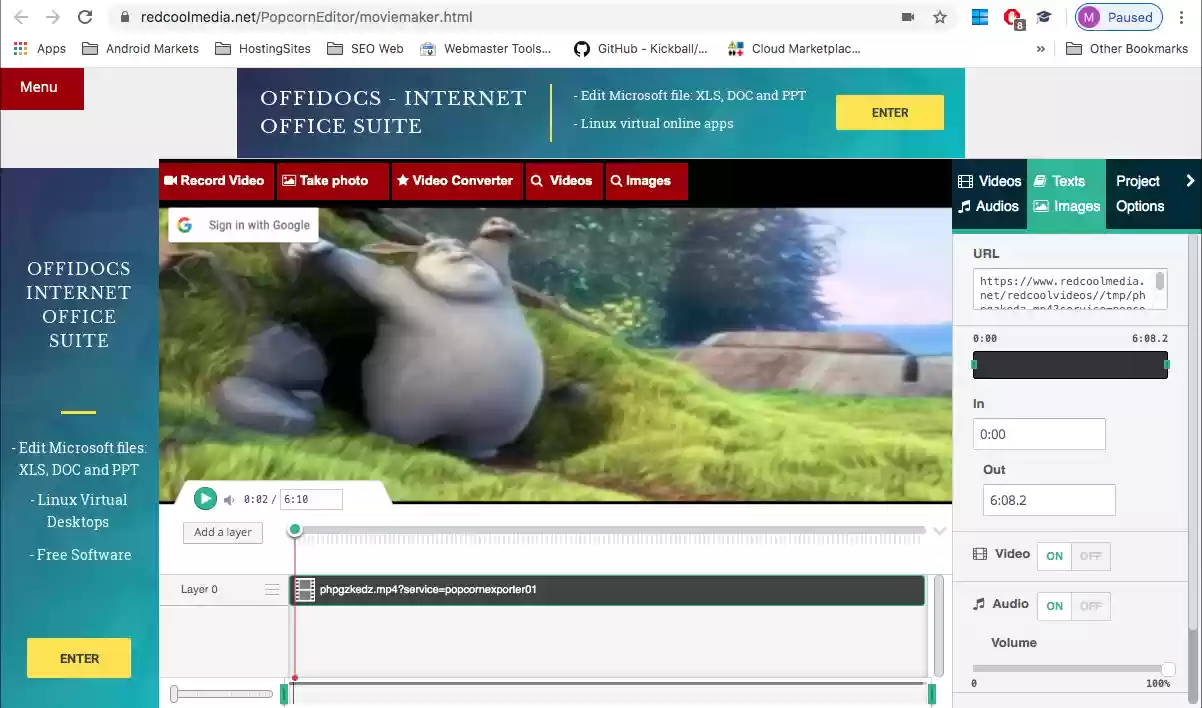Open Video Converter star button
The image size is (1202, 708).
(456, 181)
